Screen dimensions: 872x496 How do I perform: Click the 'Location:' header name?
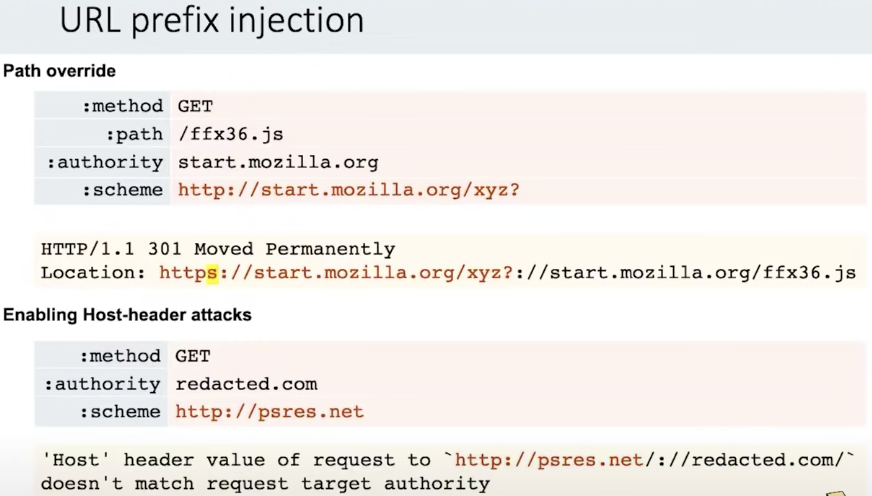click(84, 272)
